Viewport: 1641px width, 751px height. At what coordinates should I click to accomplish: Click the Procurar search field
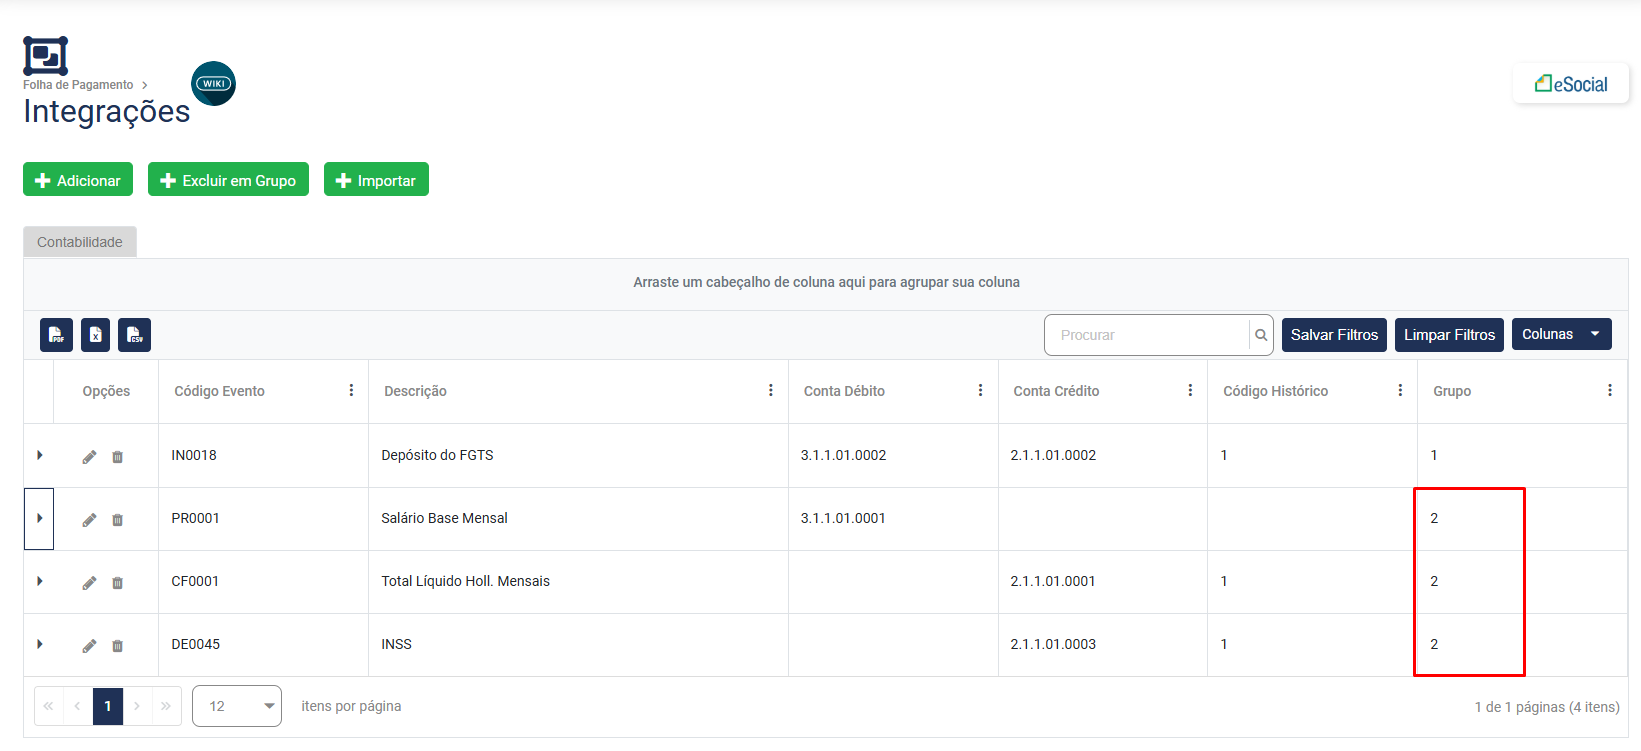(x=1147, y=335)
